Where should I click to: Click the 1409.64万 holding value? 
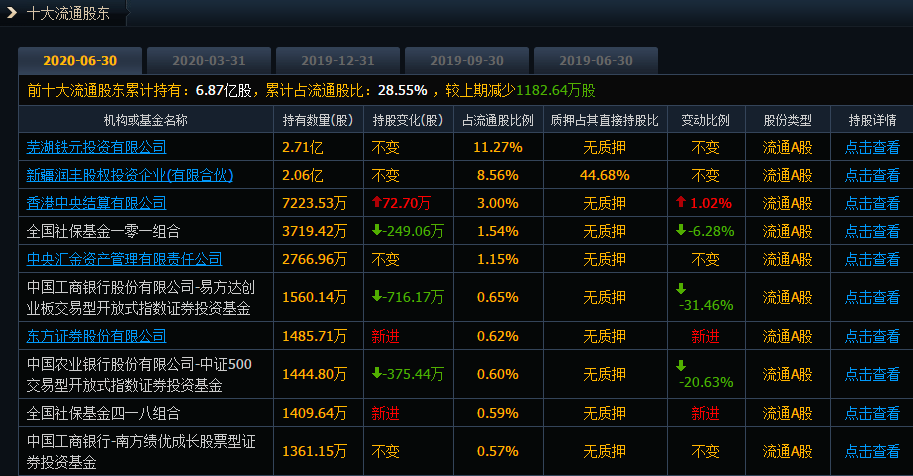(x=314, y=413)
